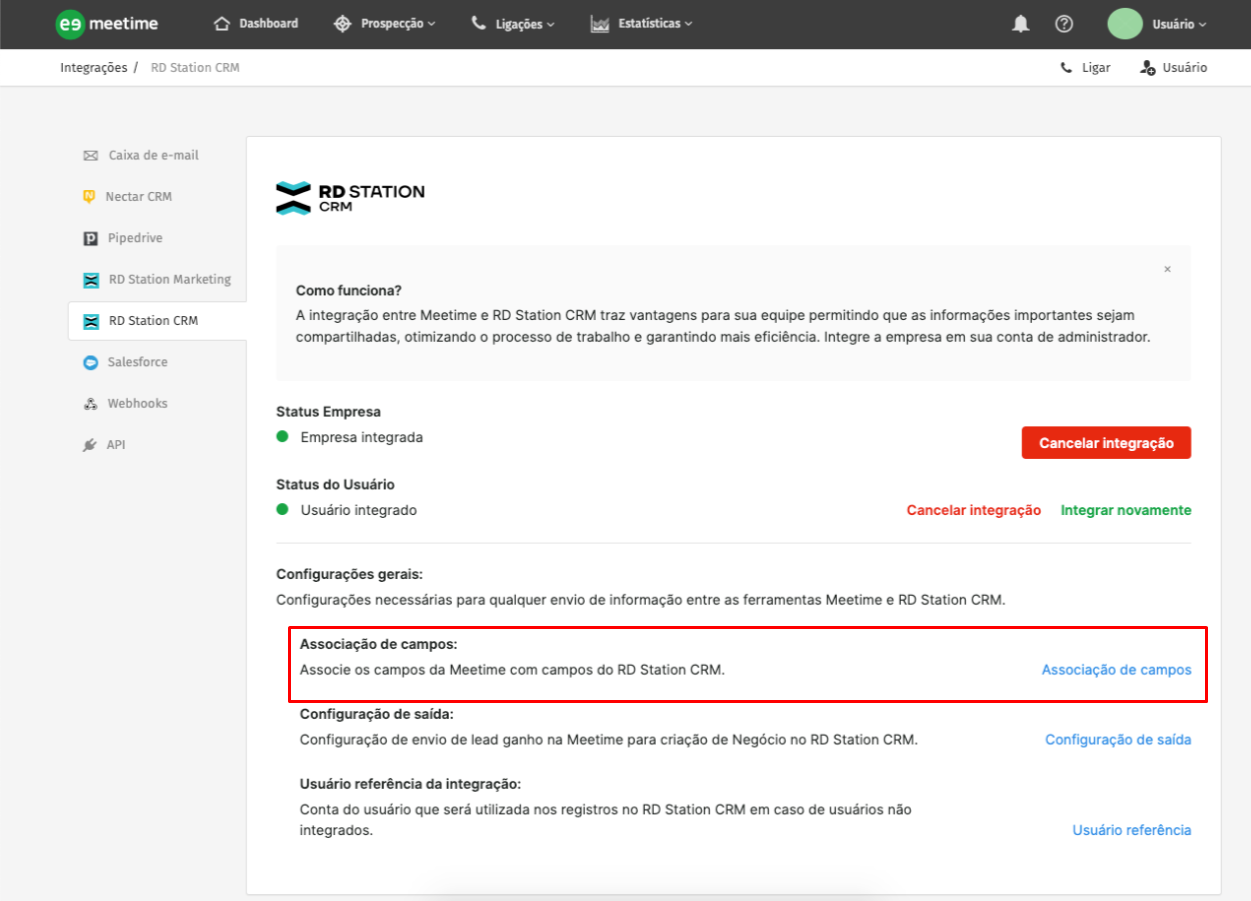Viewport: 1251px width, 901px height.
Task: Click the Integrações breadcrumb
Action: pos(94,68)
